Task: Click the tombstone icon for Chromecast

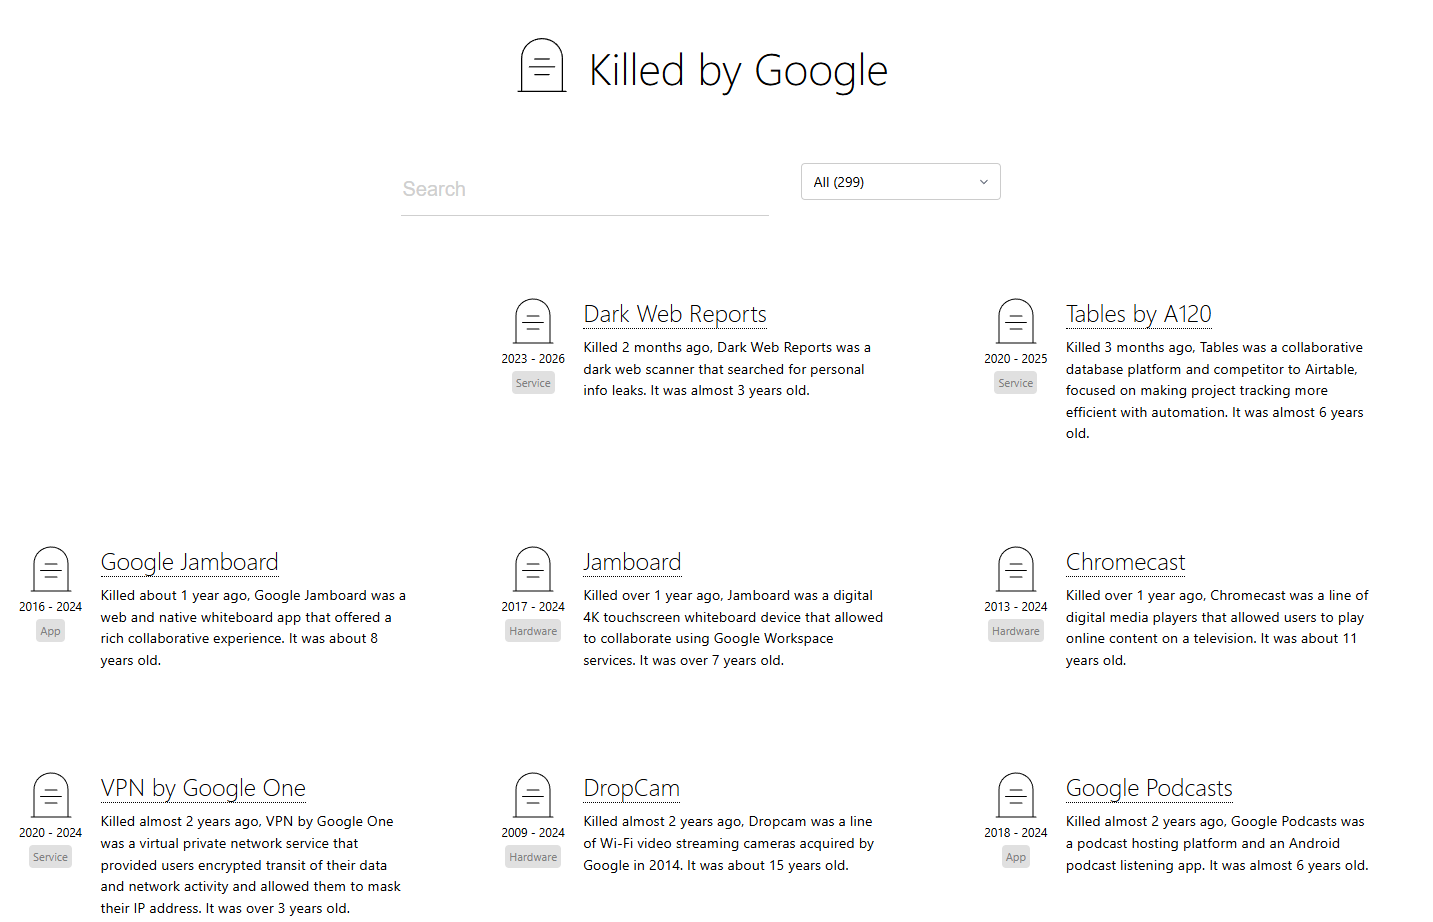Action: click(1015, 569)
